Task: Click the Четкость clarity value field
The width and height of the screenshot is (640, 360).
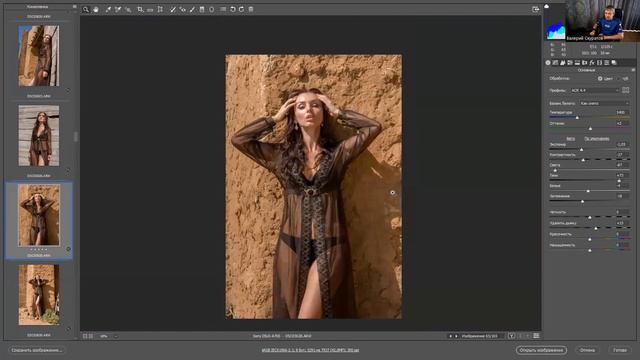Action: (x=622, y=212)
